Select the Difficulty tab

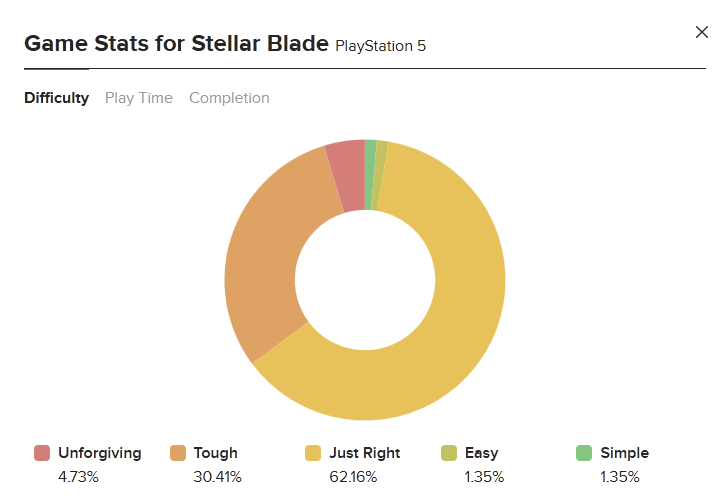(57, 98)
